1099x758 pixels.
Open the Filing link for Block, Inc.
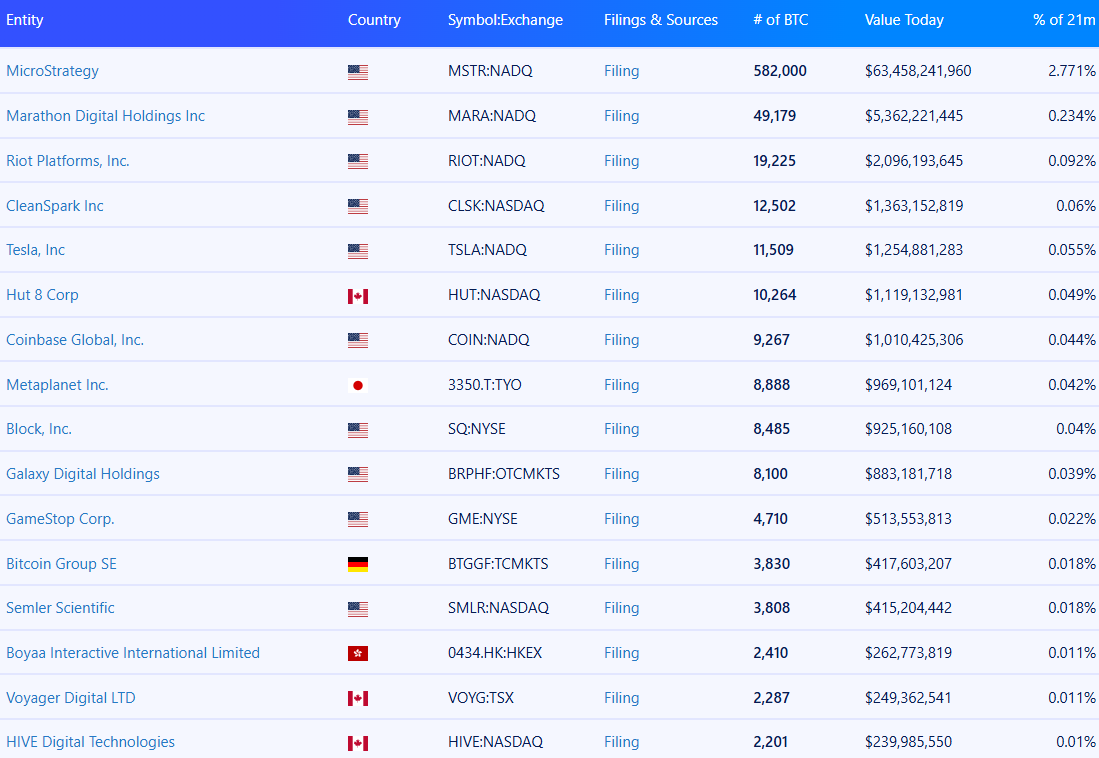622,428
